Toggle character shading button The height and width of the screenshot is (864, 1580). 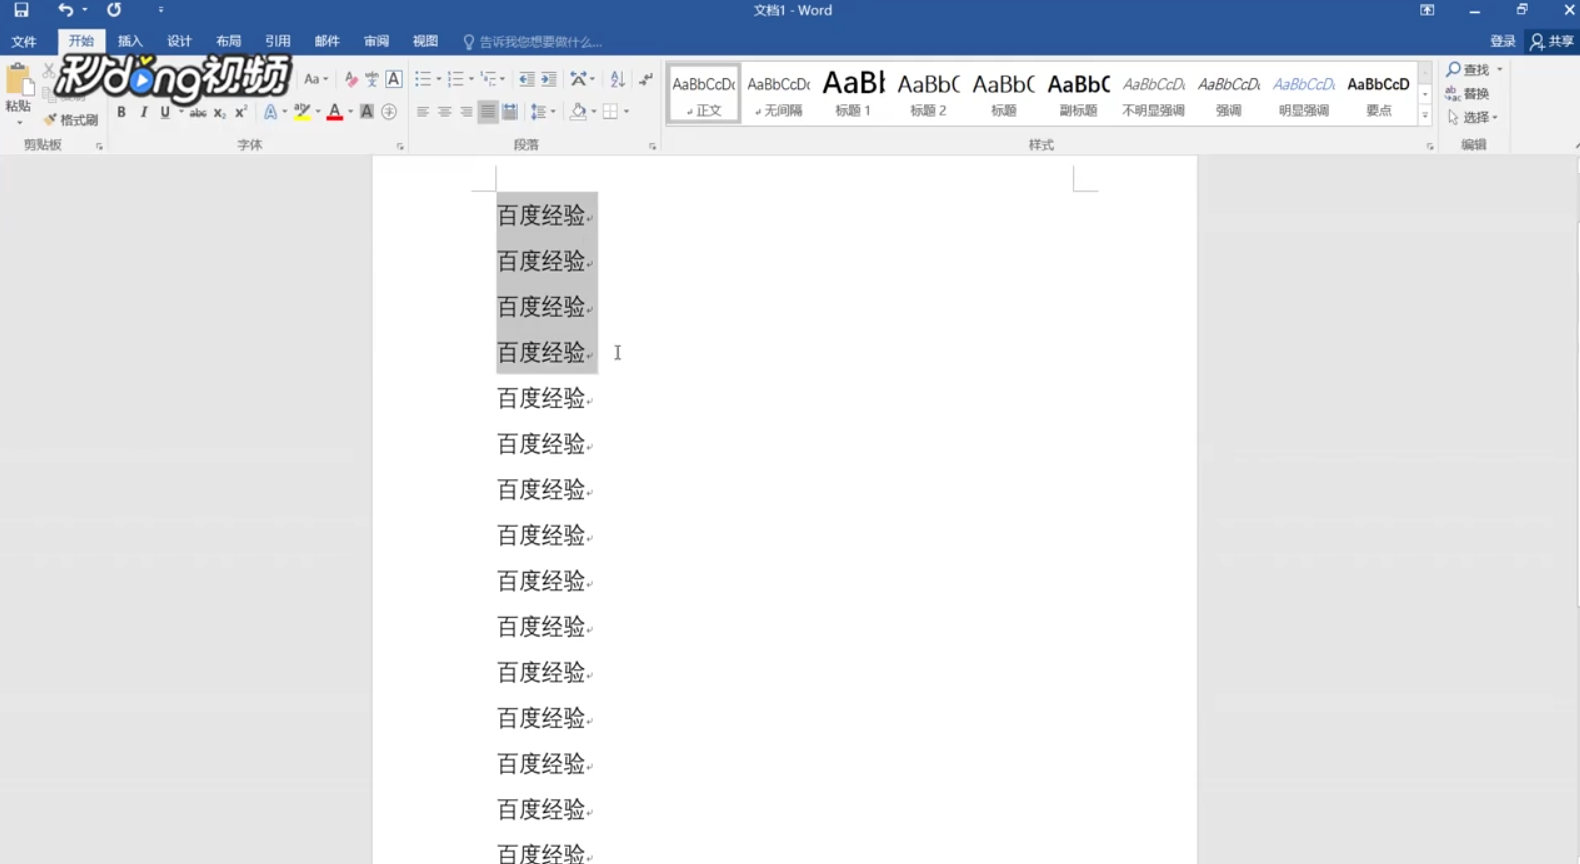coord(367,112)
